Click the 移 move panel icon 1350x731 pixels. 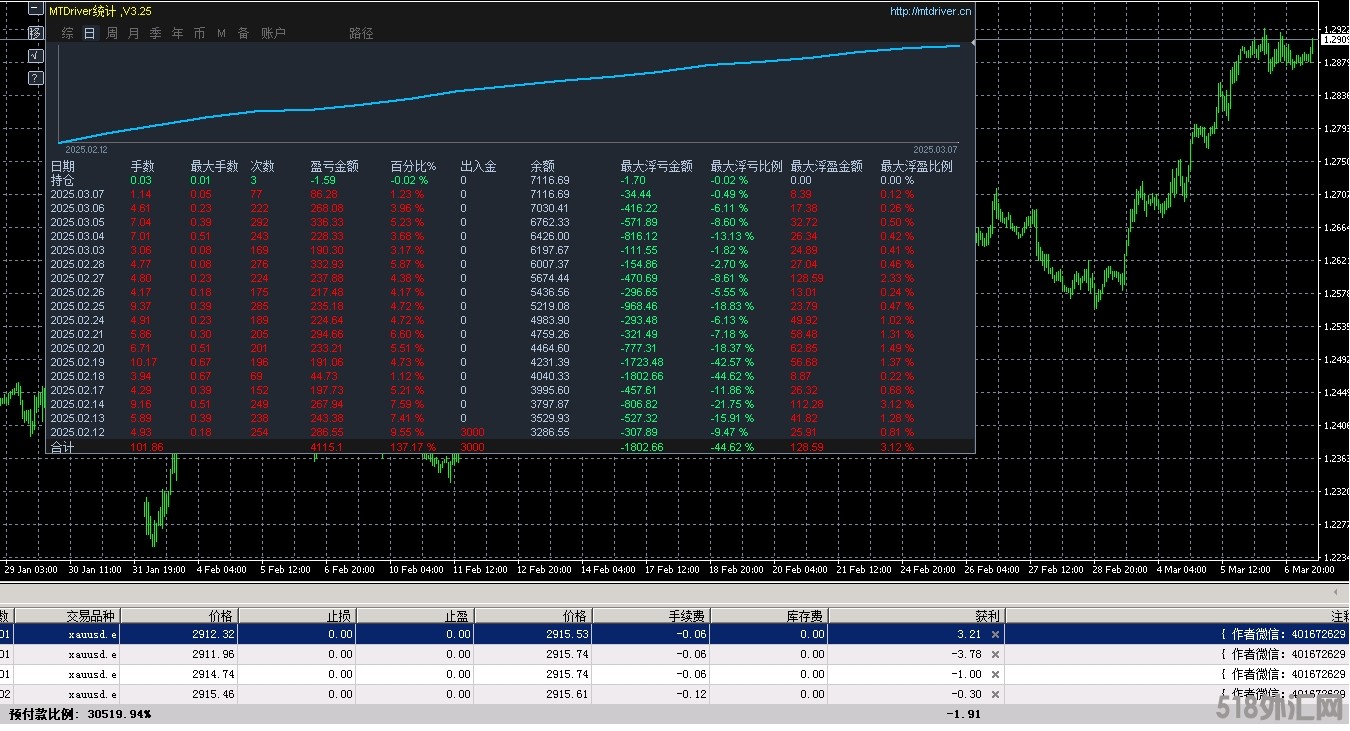pyautogui.click(x=35, y=33)
